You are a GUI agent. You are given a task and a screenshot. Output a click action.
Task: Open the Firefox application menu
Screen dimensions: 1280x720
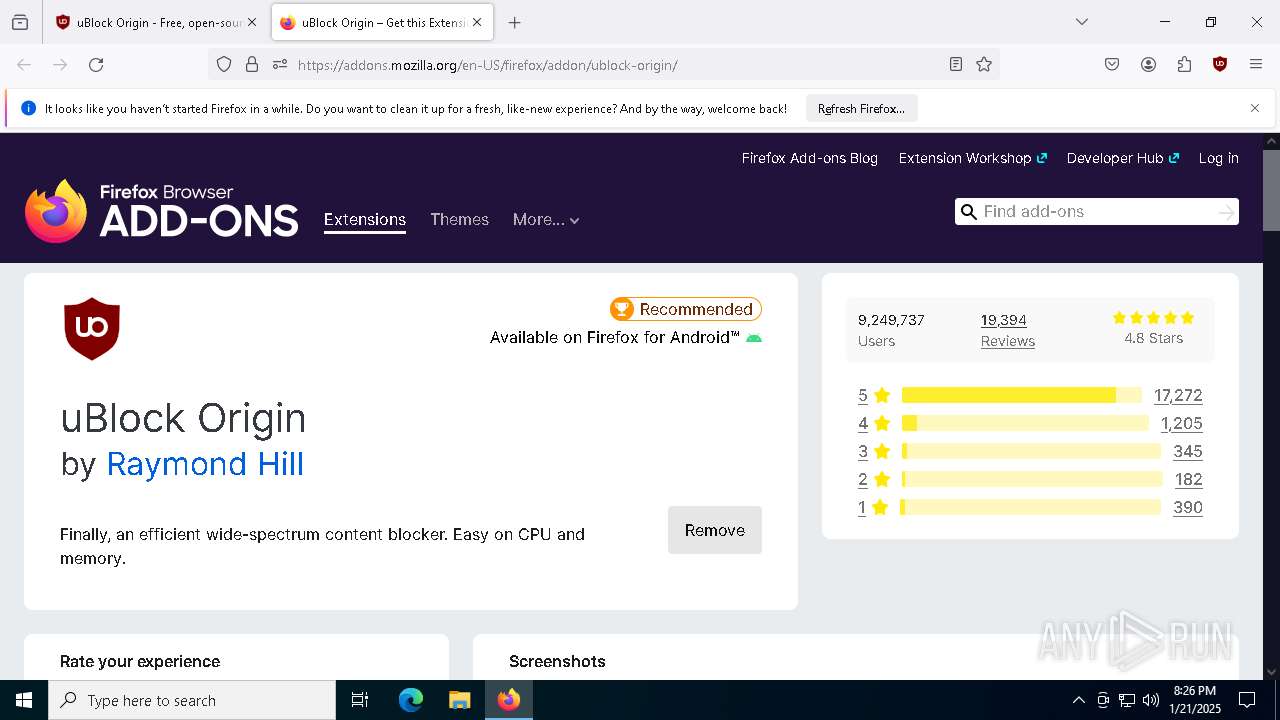tap(1256, 65)
